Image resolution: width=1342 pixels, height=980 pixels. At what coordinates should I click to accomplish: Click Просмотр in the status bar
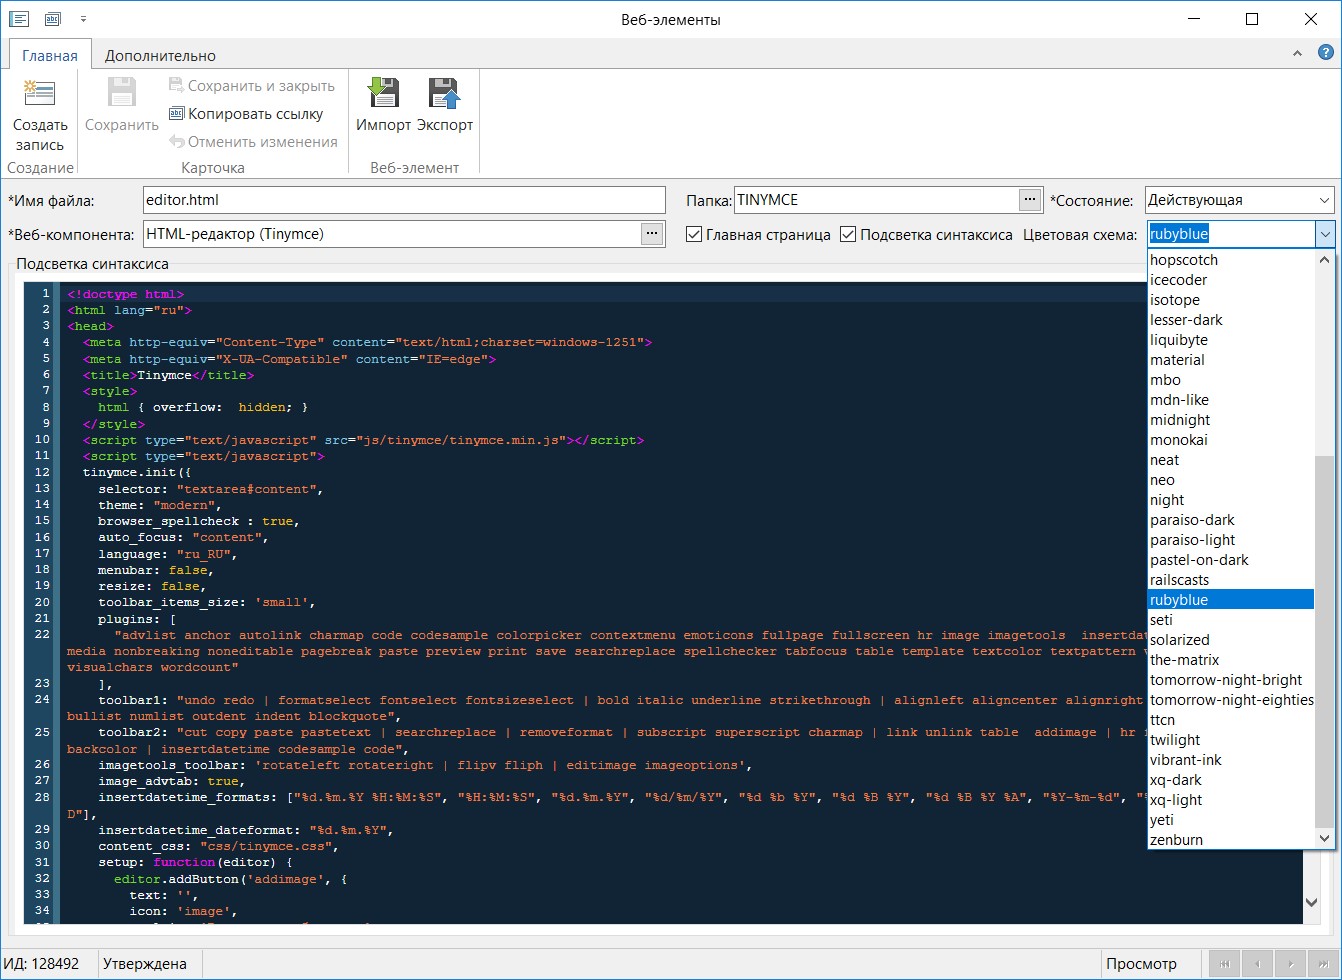pos(1141,964)
